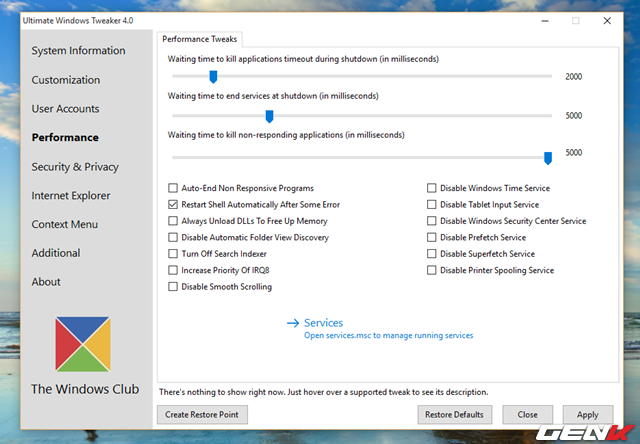Viewport: 640px width, 444px height.
Task: Click the 2000 value beside first slider
Action: pyautogui.click(x=573, y=77)
